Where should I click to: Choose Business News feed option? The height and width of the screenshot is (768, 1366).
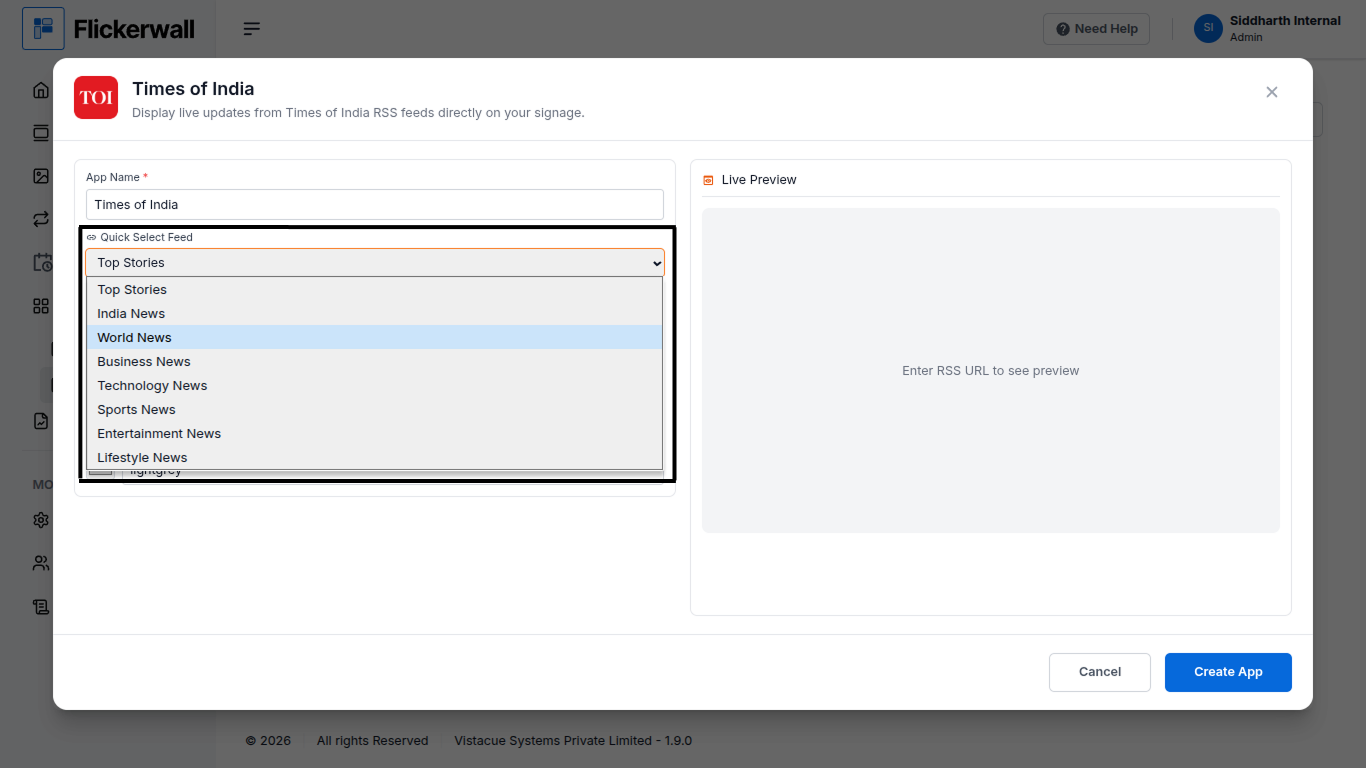coord(374,362)
